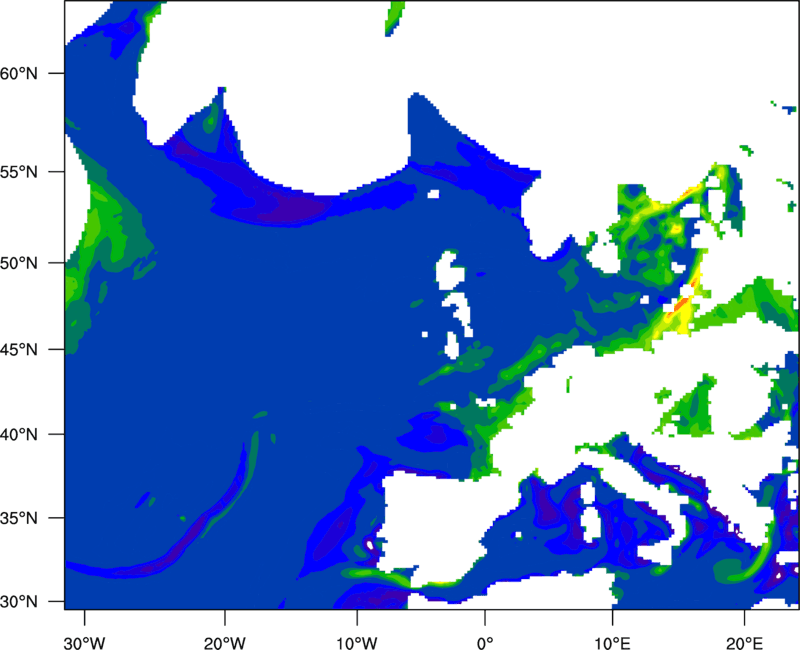Viewport: 800px width, 650px height.
Task: Click the 10°W longitude label
Action: click(357, 643)
